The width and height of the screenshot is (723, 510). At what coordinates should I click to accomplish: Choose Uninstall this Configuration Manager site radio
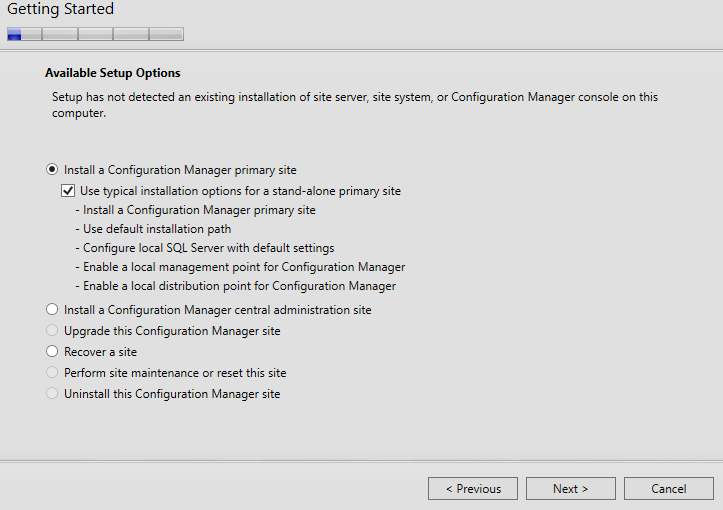tap(52, 393)
